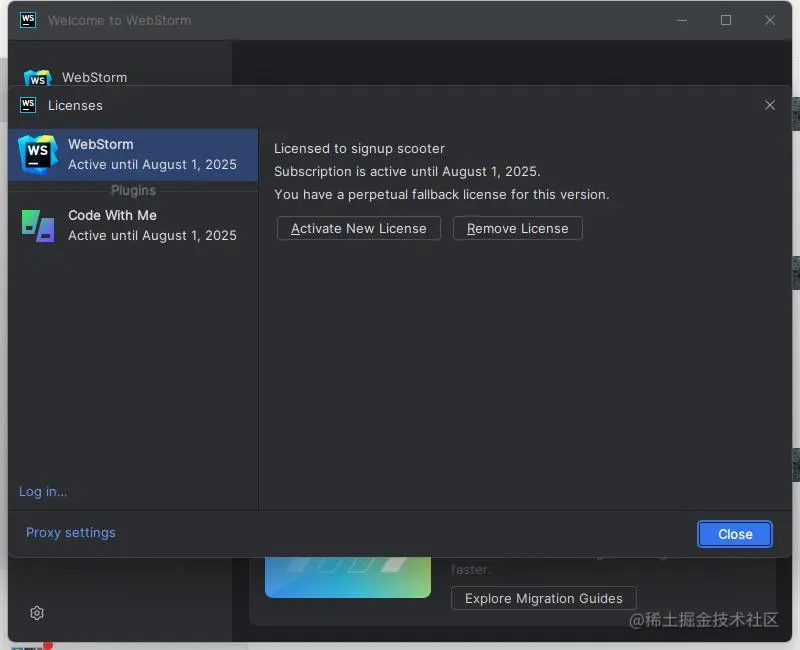Open settings gear in Welcome window
This screenshot has height=650, width=800.
click(37, 613)
